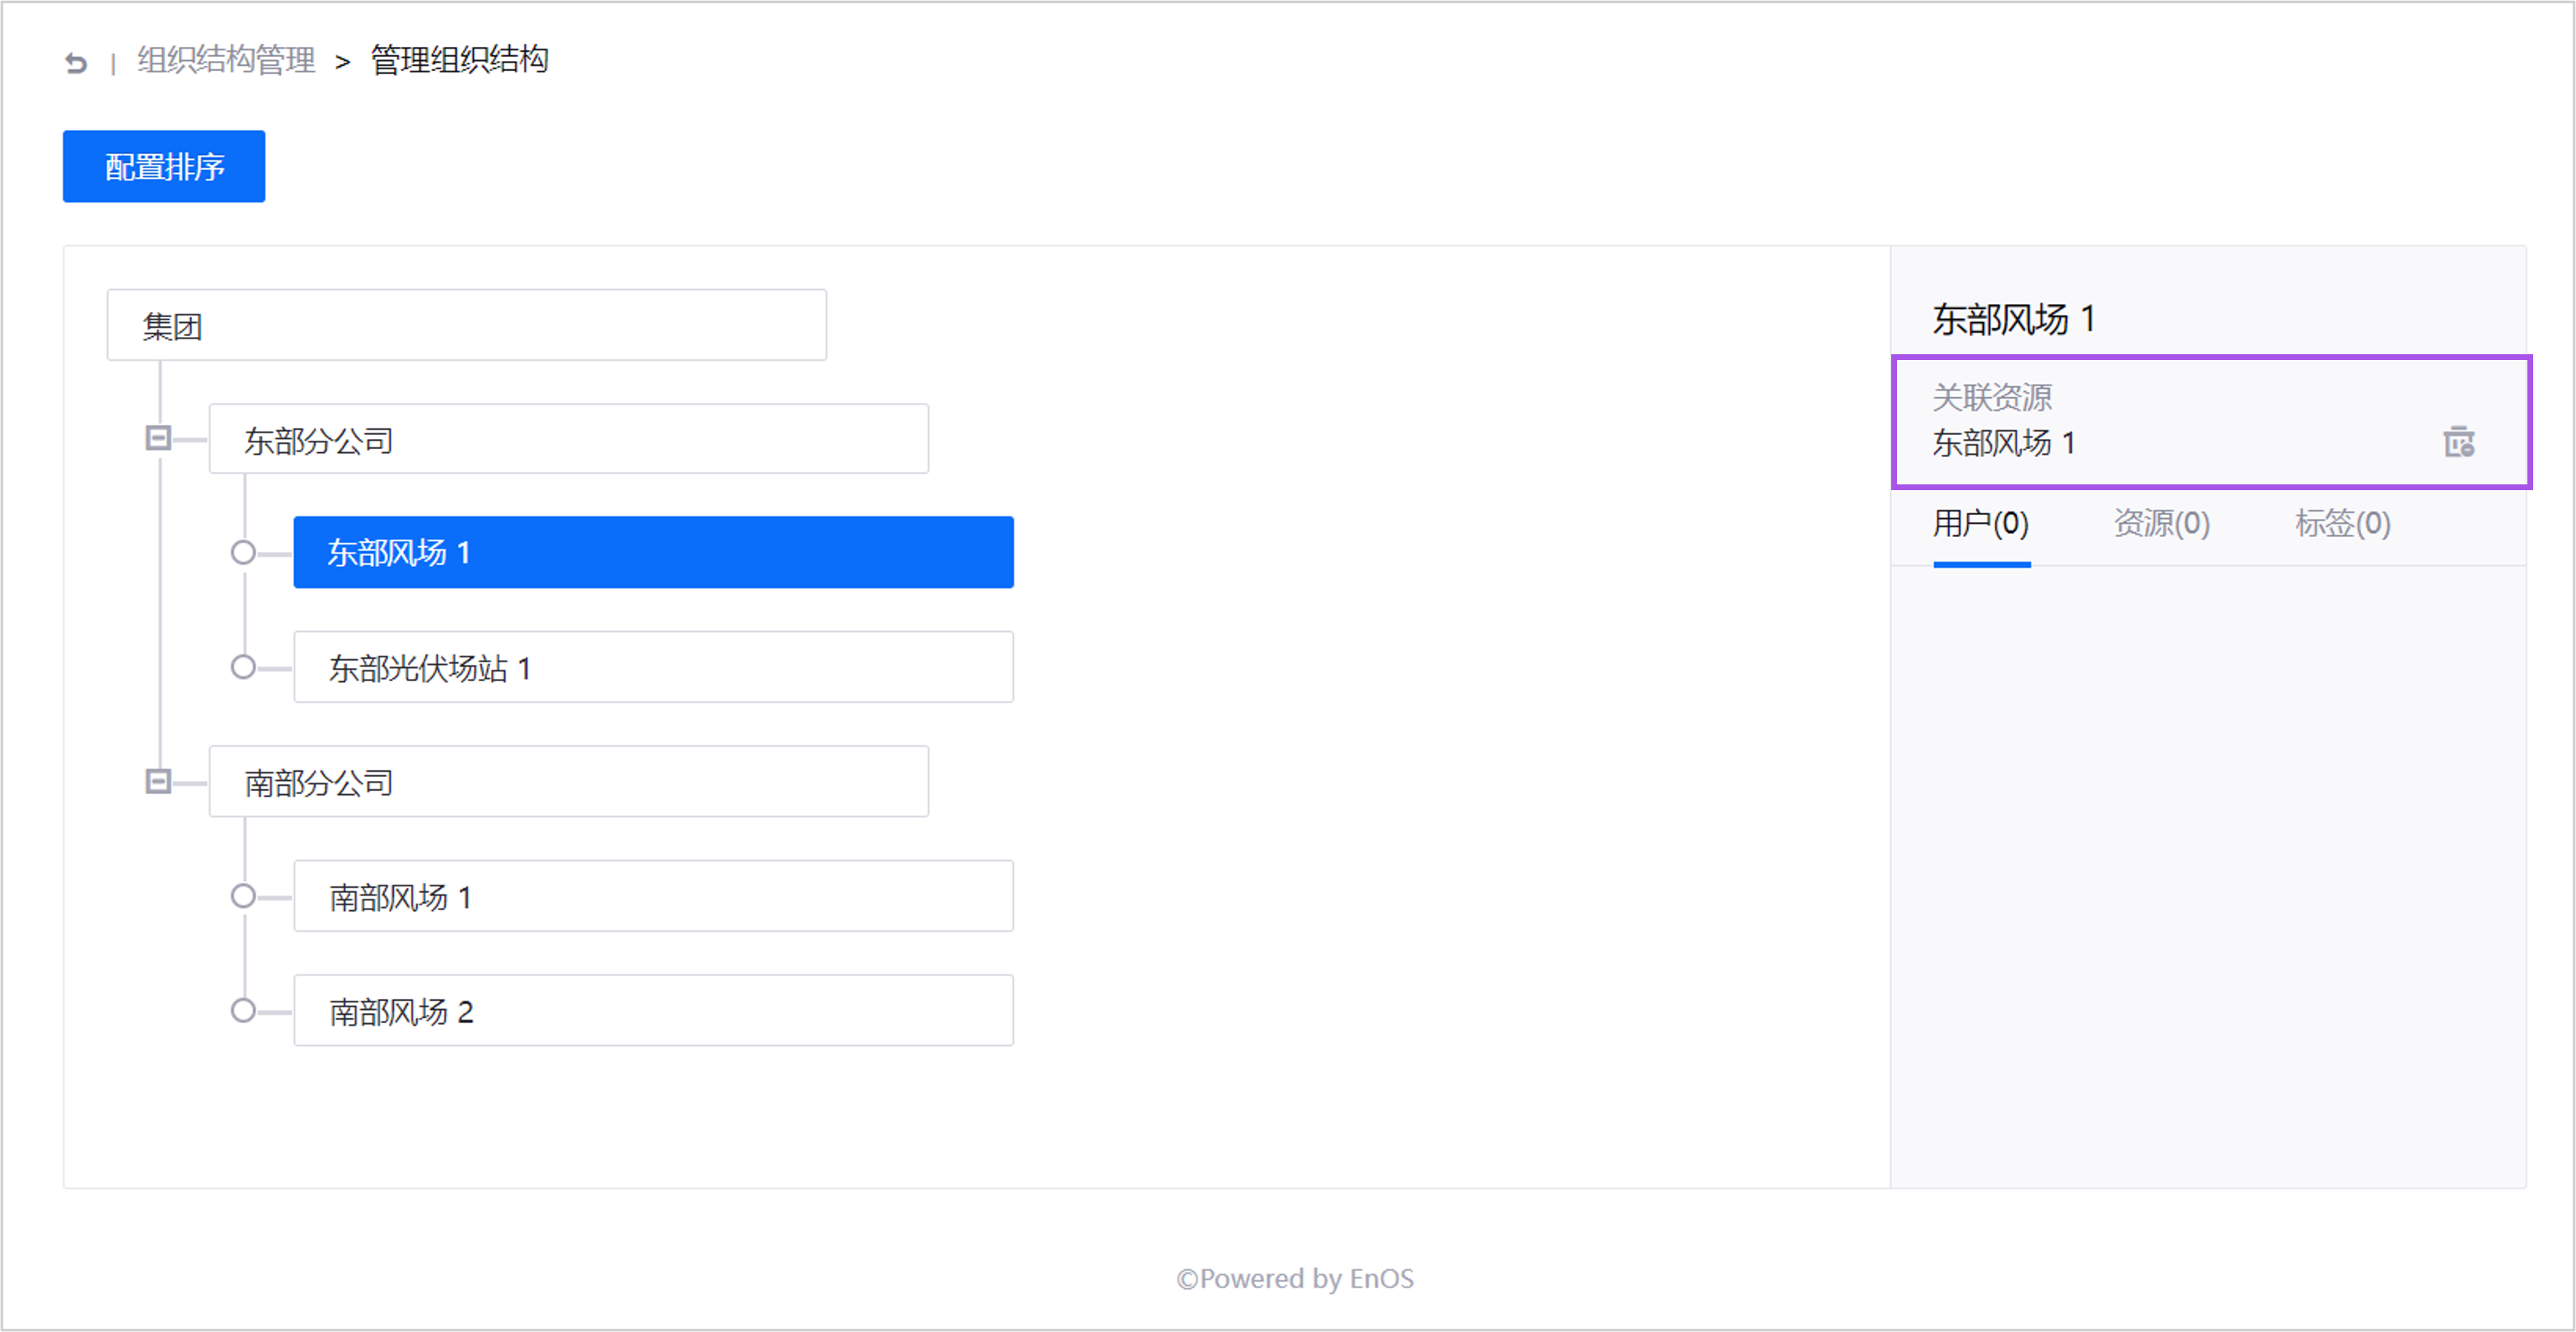This screenshot has width=2576, height=1332.
Task: Switch to the 资源(0) tab
Action: [x=2162, y=524]
